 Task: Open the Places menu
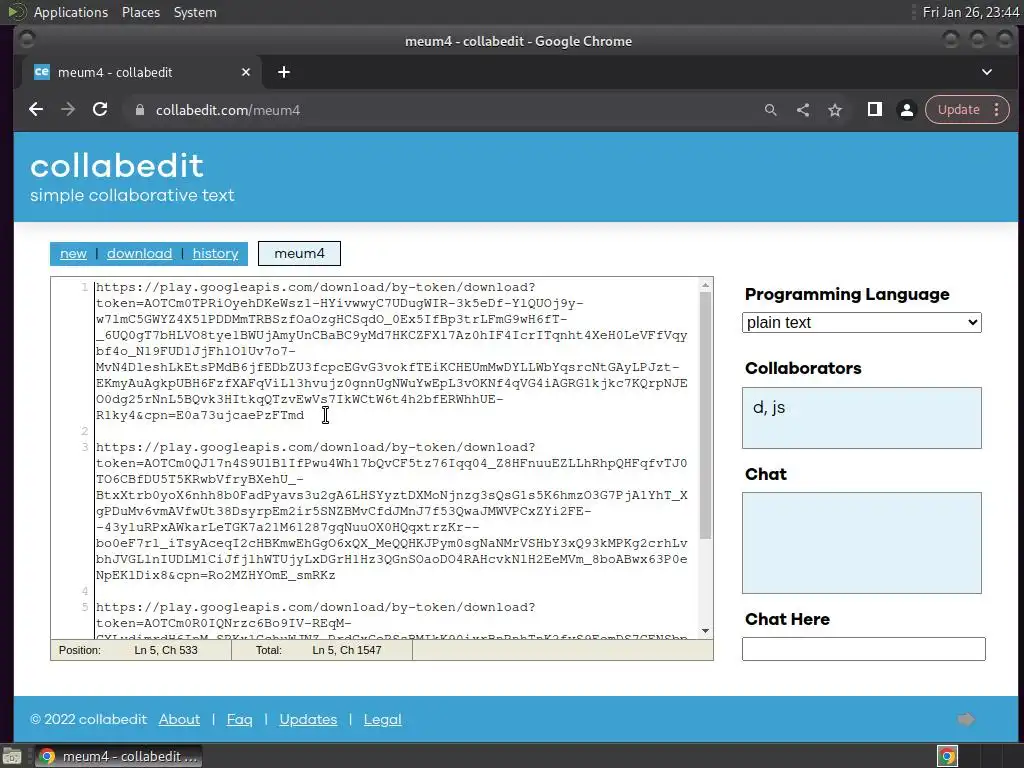[x=140, y=12]
